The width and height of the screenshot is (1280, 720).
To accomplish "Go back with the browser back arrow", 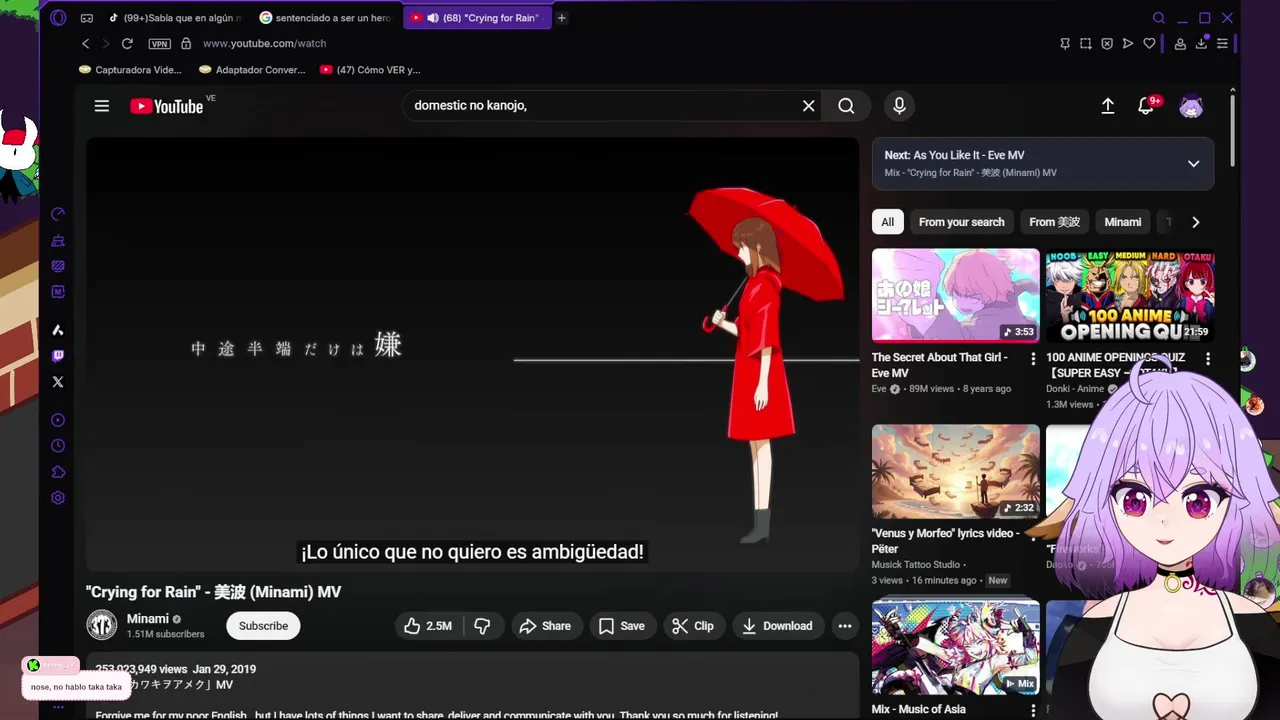I will pyautogui.click(x=86, y=43).
